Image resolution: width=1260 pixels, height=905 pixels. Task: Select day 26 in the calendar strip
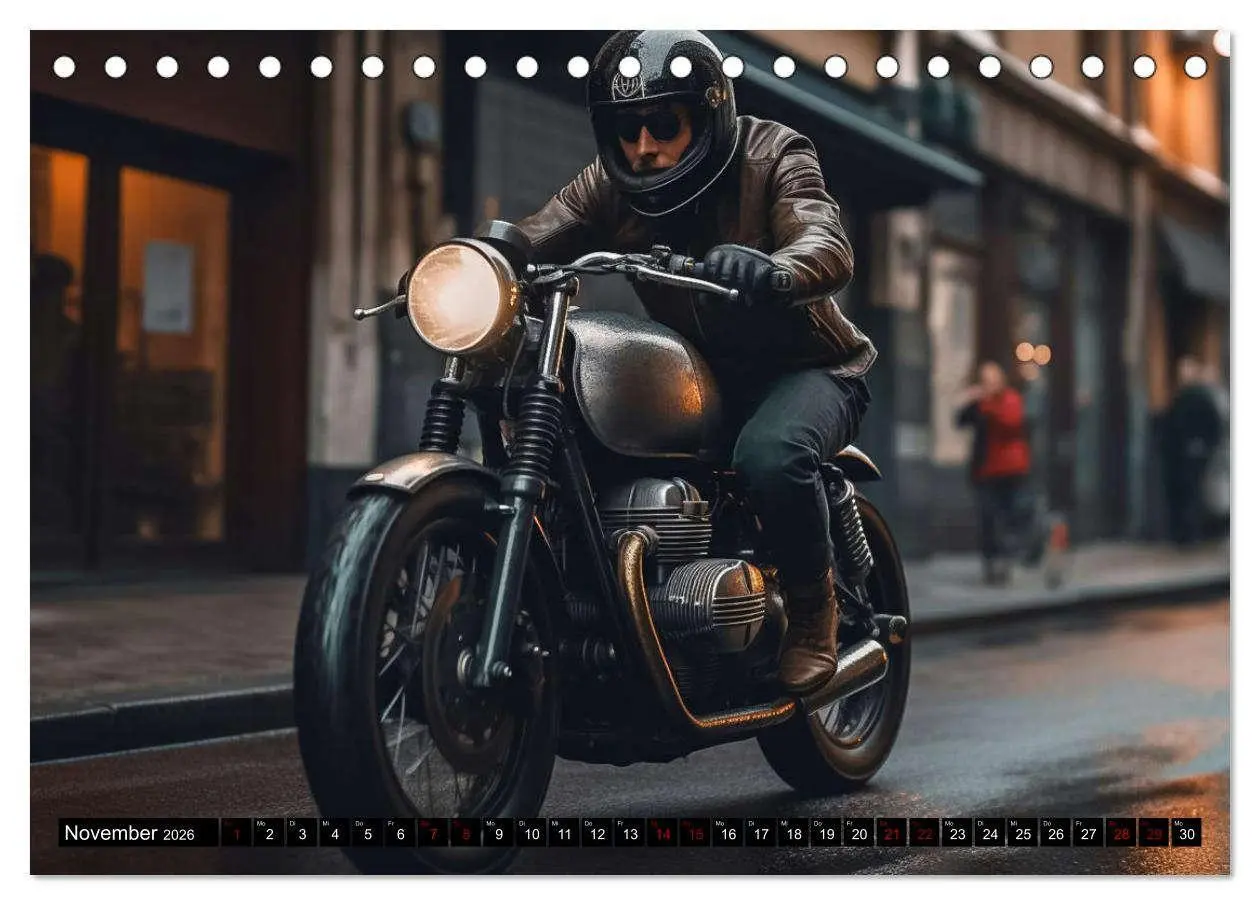[x=1055, y=833]
